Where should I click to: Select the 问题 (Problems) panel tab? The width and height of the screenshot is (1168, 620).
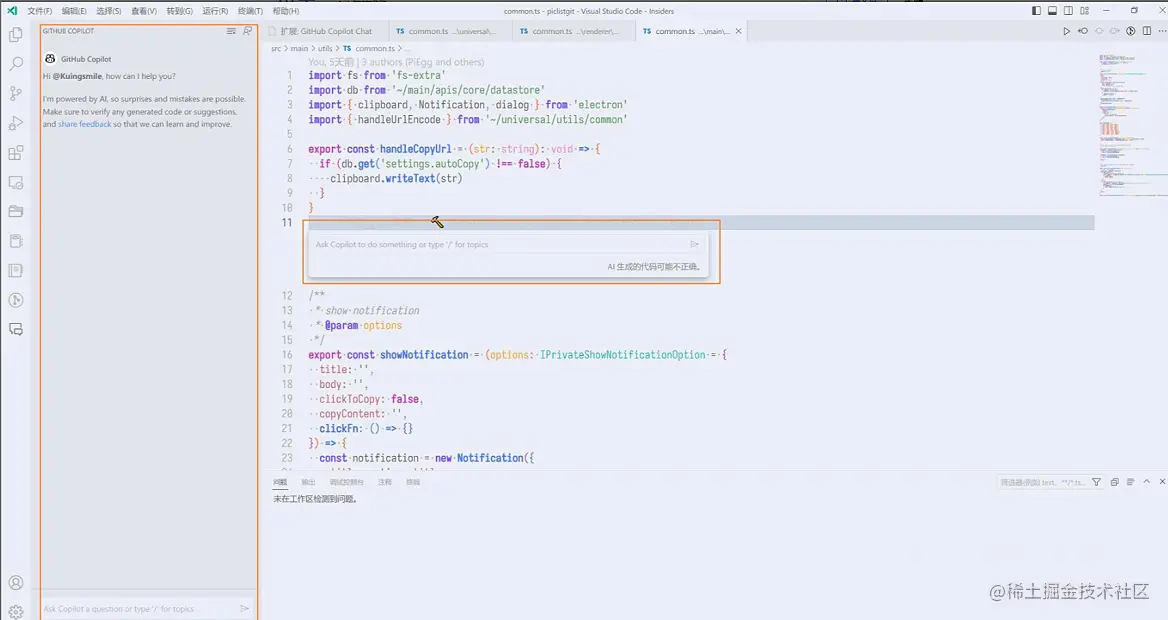(x=280, y=482)
